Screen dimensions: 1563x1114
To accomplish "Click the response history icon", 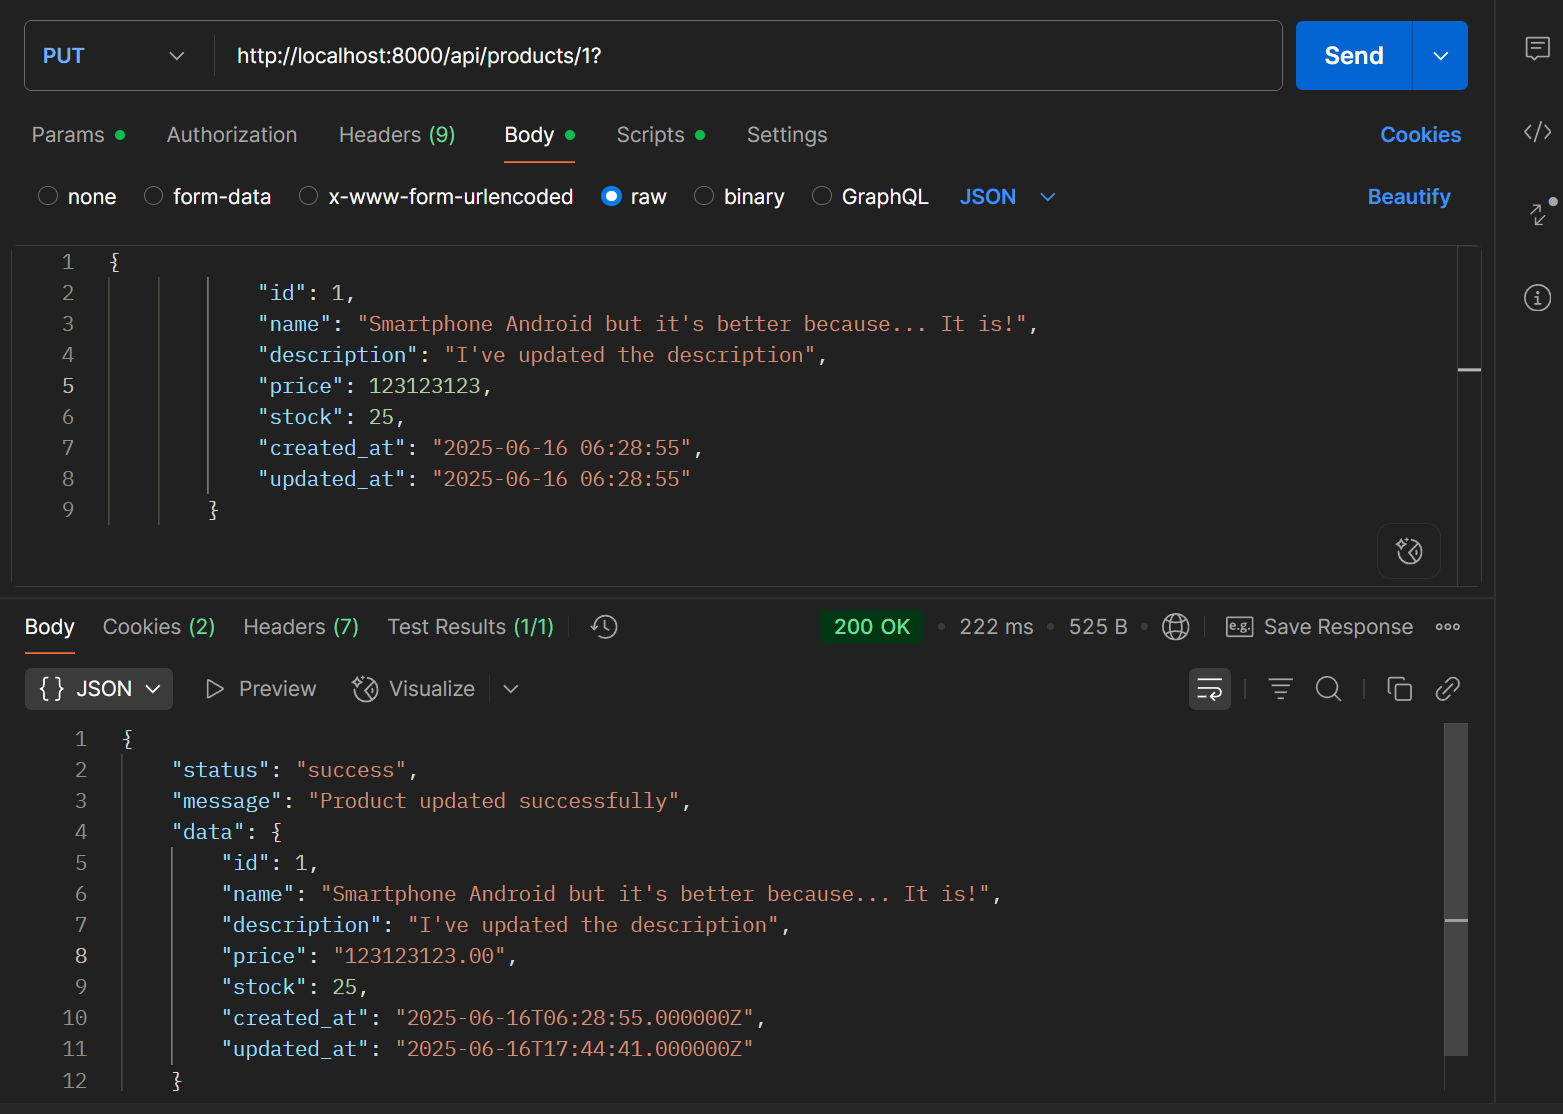I will point(604,627).
